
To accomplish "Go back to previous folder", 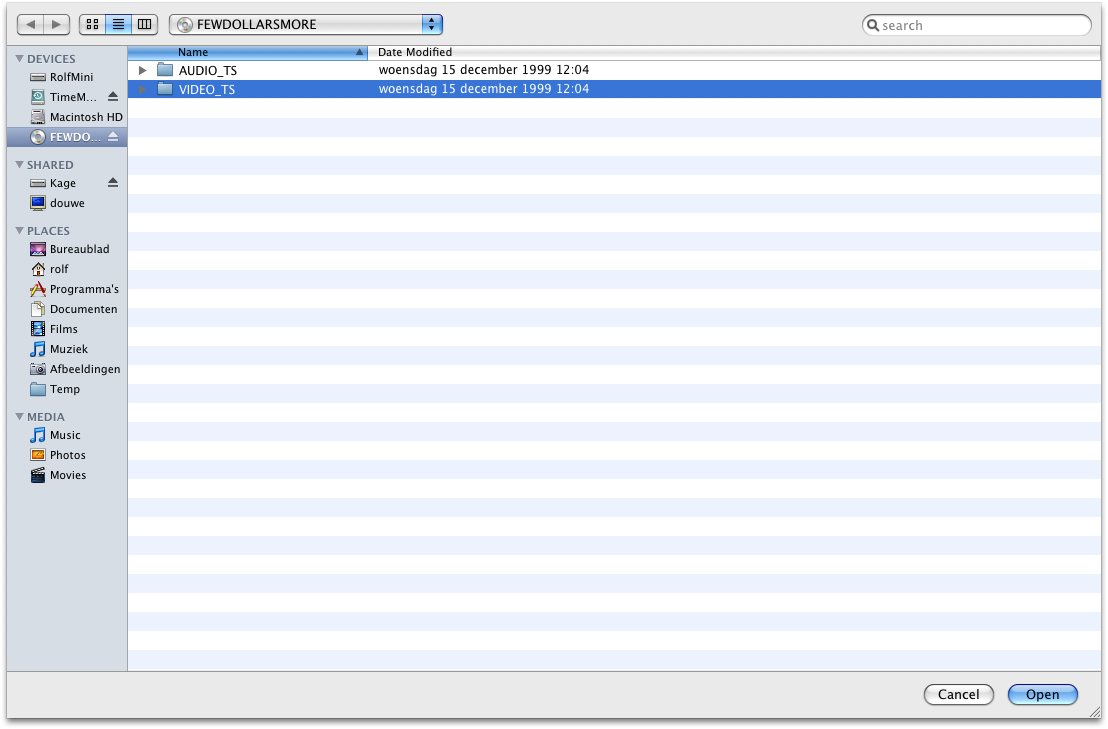I will click(x=31, y=24).
